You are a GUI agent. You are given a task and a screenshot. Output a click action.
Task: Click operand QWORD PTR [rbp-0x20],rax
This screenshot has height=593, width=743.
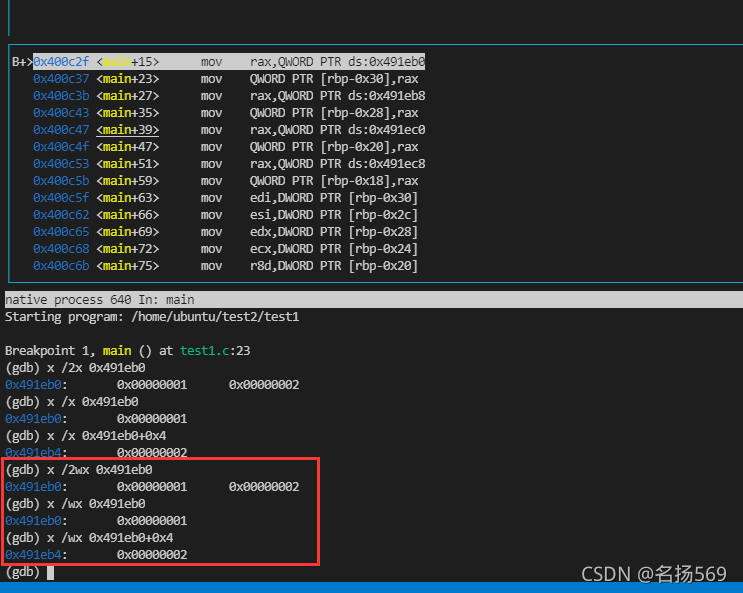pos(334,147)
